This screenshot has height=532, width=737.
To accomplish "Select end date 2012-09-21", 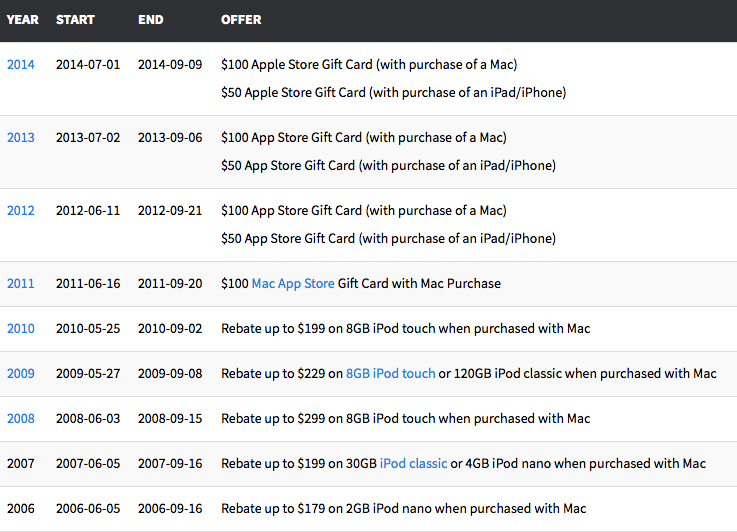I will tap(170, 210).
